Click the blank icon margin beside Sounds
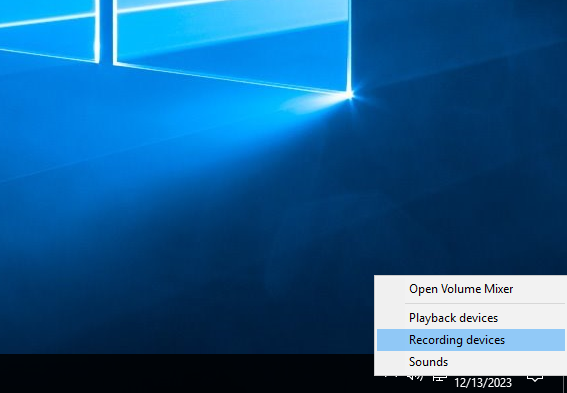 click(391, 362)
